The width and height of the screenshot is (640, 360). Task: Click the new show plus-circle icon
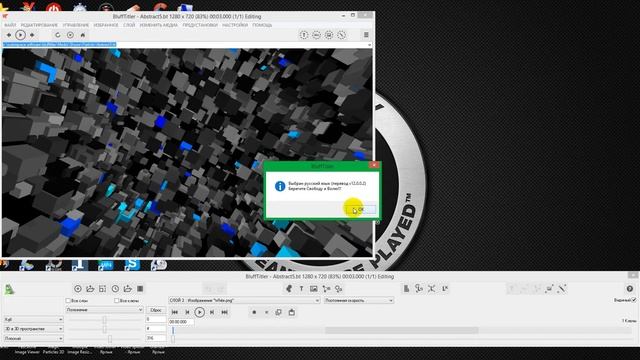click(x=78, y=289)
